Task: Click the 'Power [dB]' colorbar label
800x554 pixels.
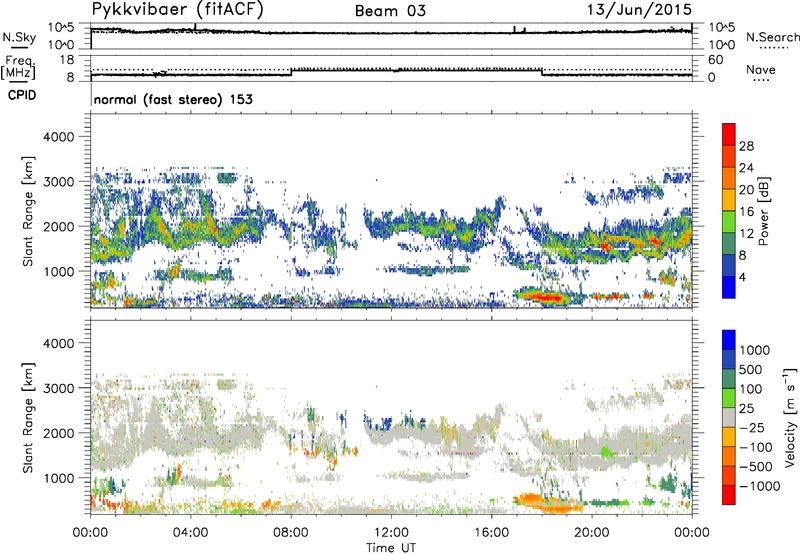Action: click(x=764, y=211)
